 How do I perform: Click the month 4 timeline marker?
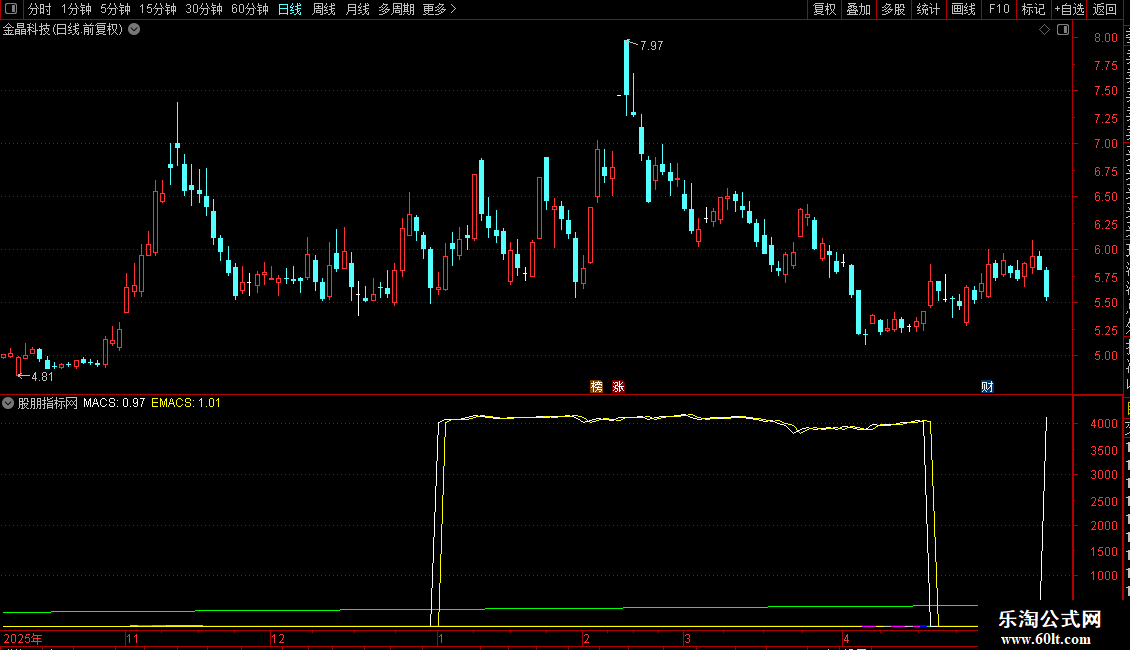[847, 638]
